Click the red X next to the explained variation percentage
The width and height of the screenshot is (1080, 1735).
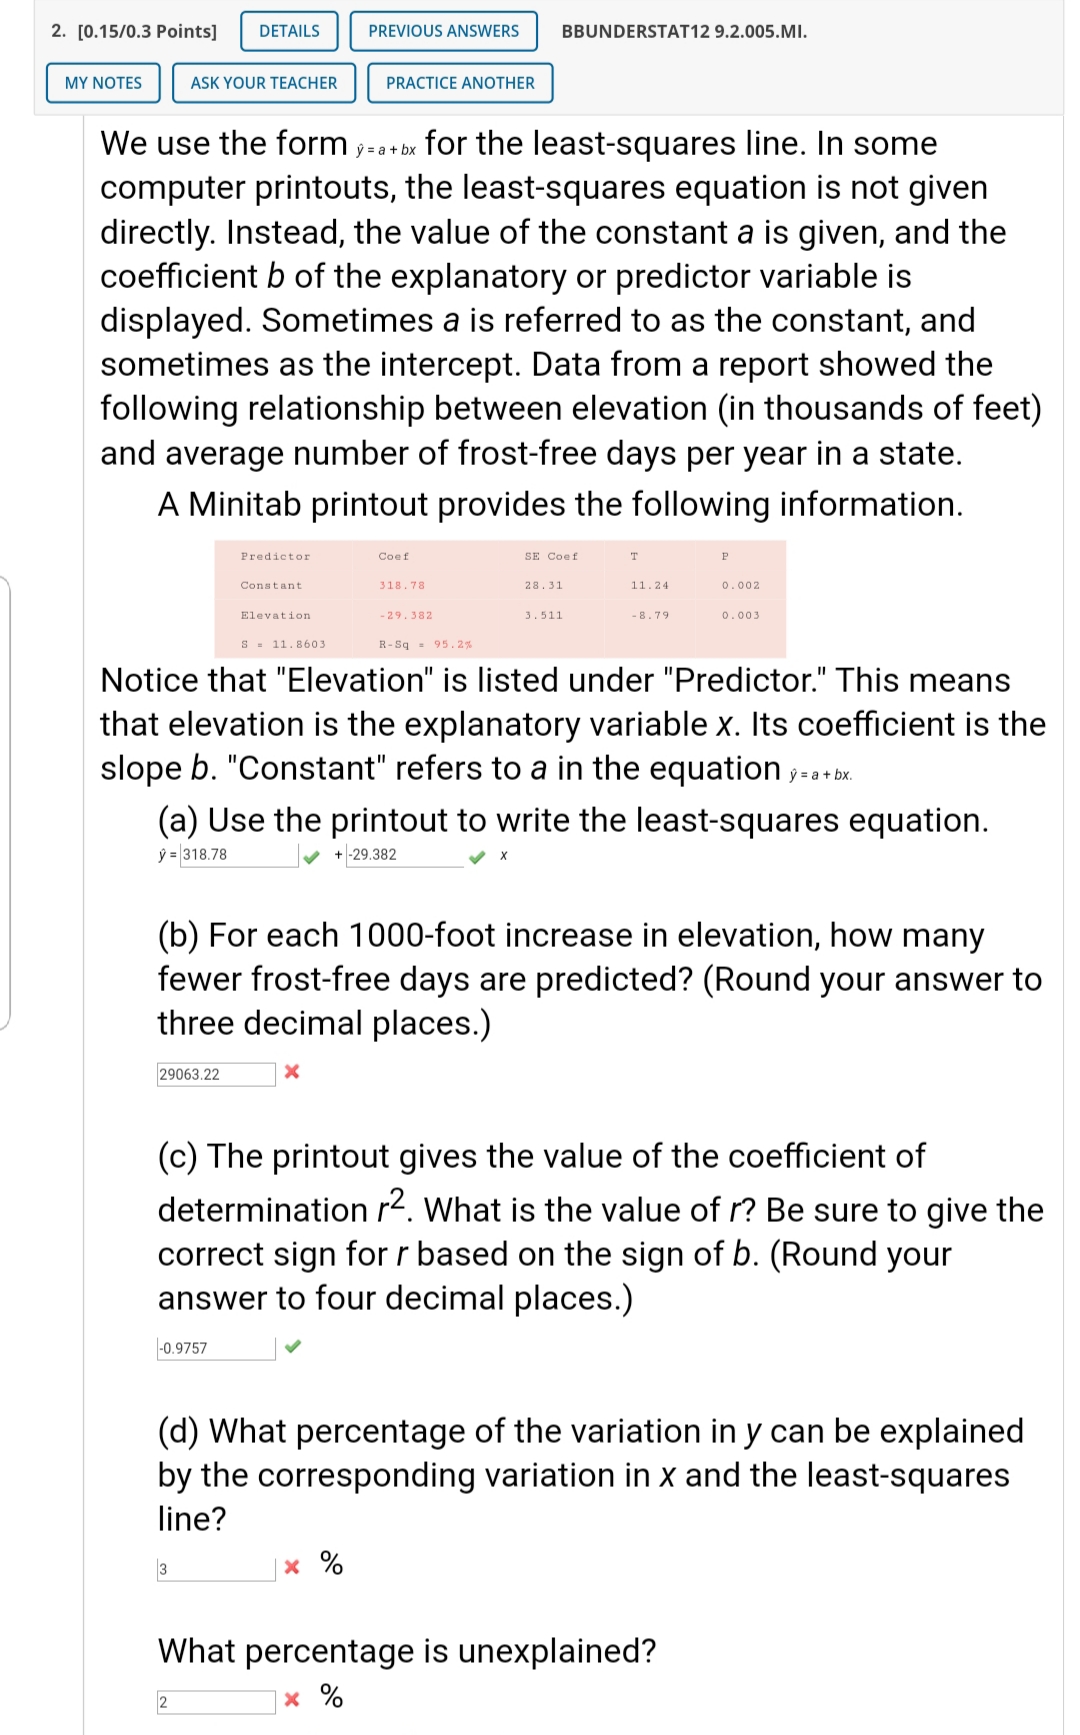pyautogui.click(x=293, y=1567)
